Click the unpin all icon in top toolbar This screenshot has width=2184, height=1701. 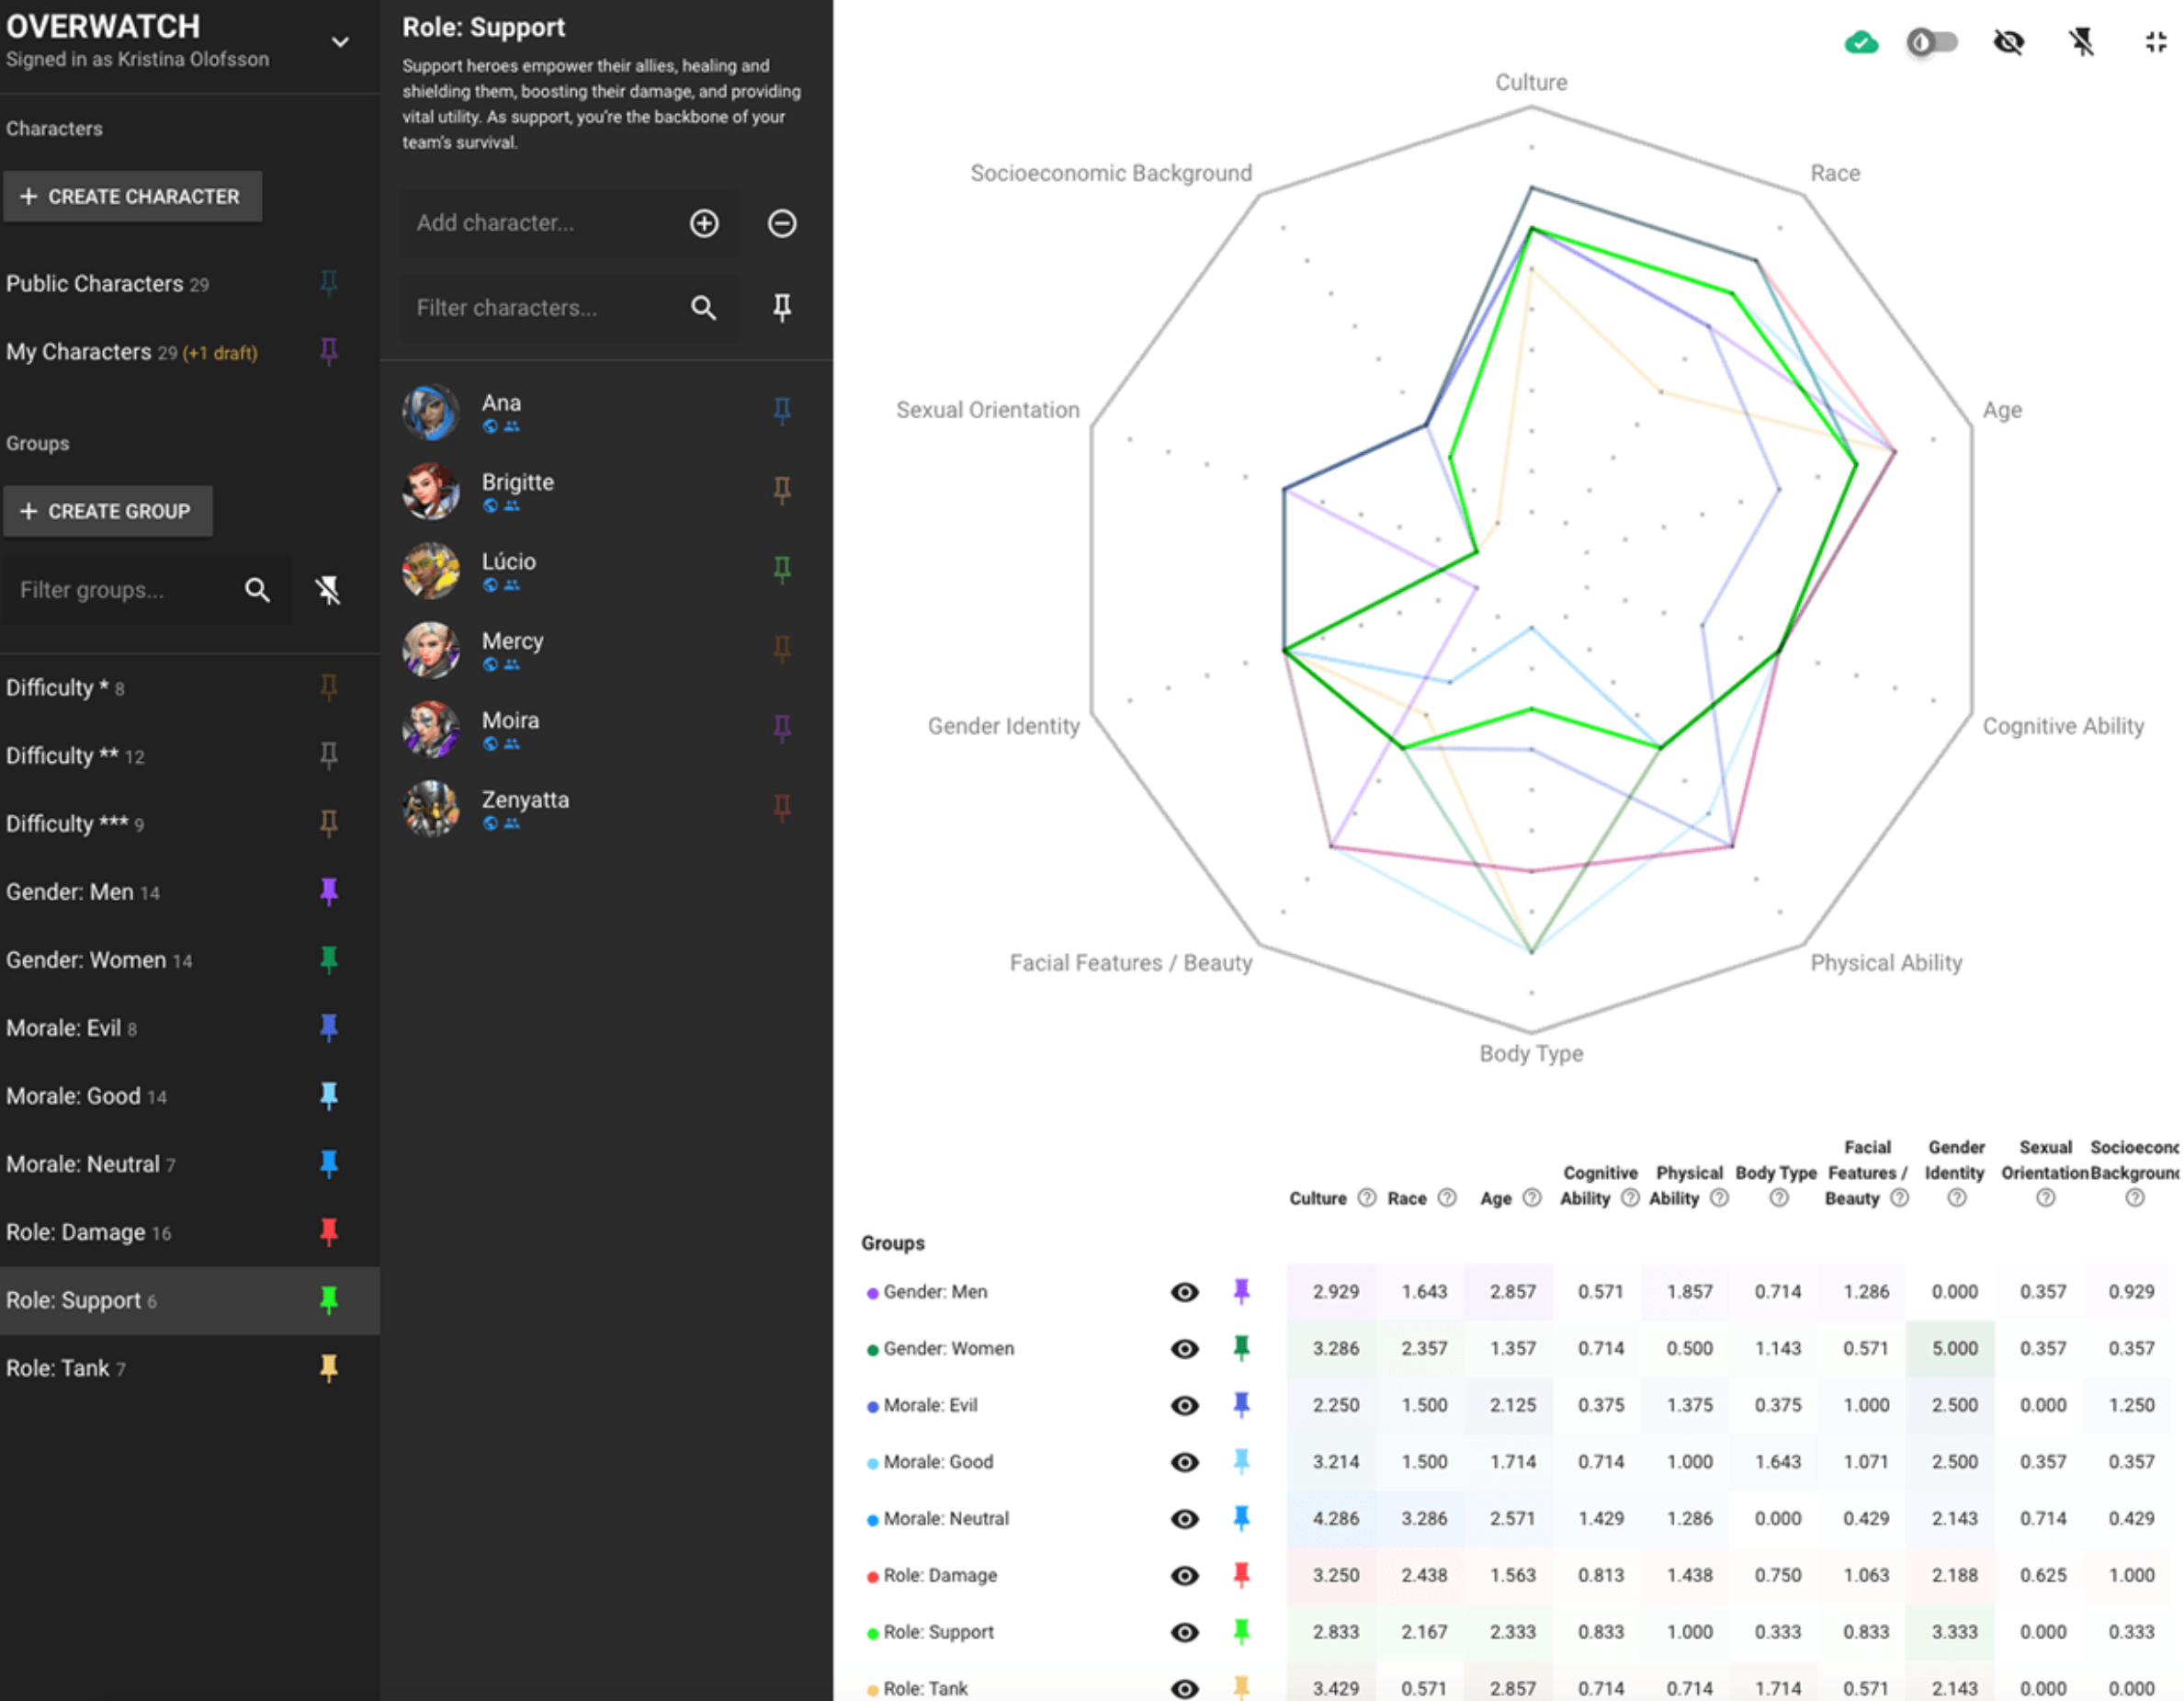[x=2082, y=42]
